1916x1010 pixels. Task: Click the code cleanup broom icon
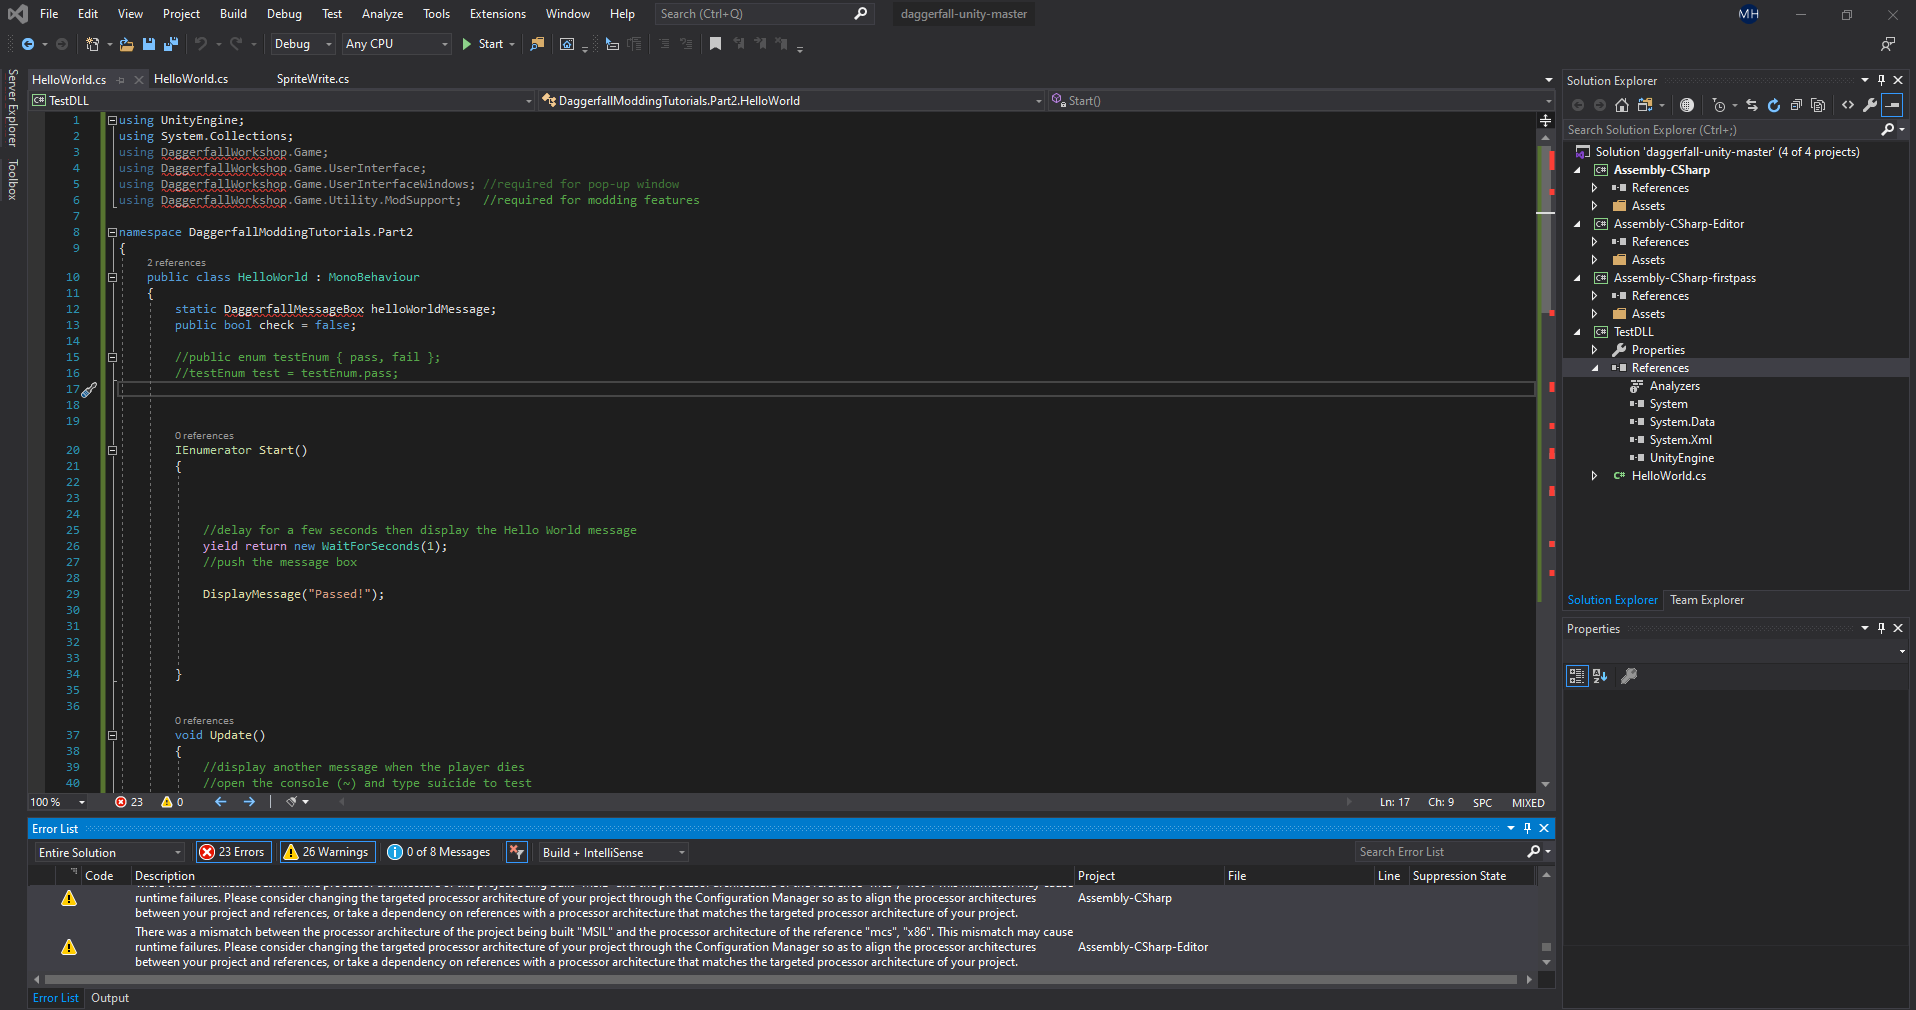(292, 802)
